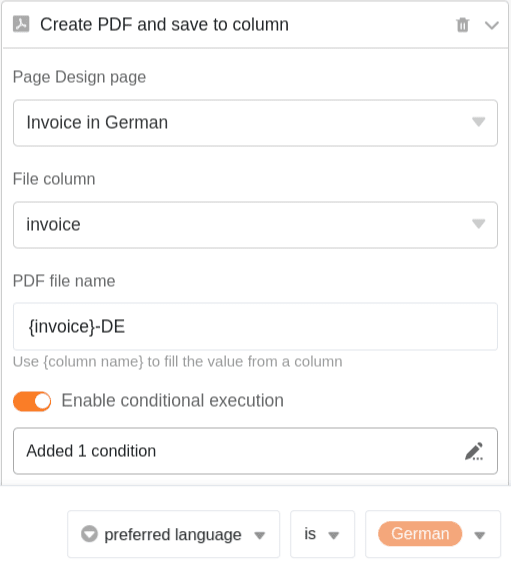Delete the Create PDF action via trash icon

coord(463,25)
